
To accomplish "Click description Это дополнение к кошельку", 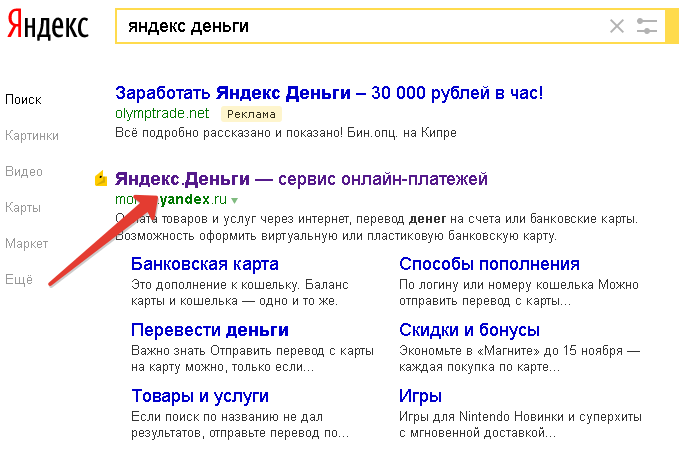I will [240, 293].
